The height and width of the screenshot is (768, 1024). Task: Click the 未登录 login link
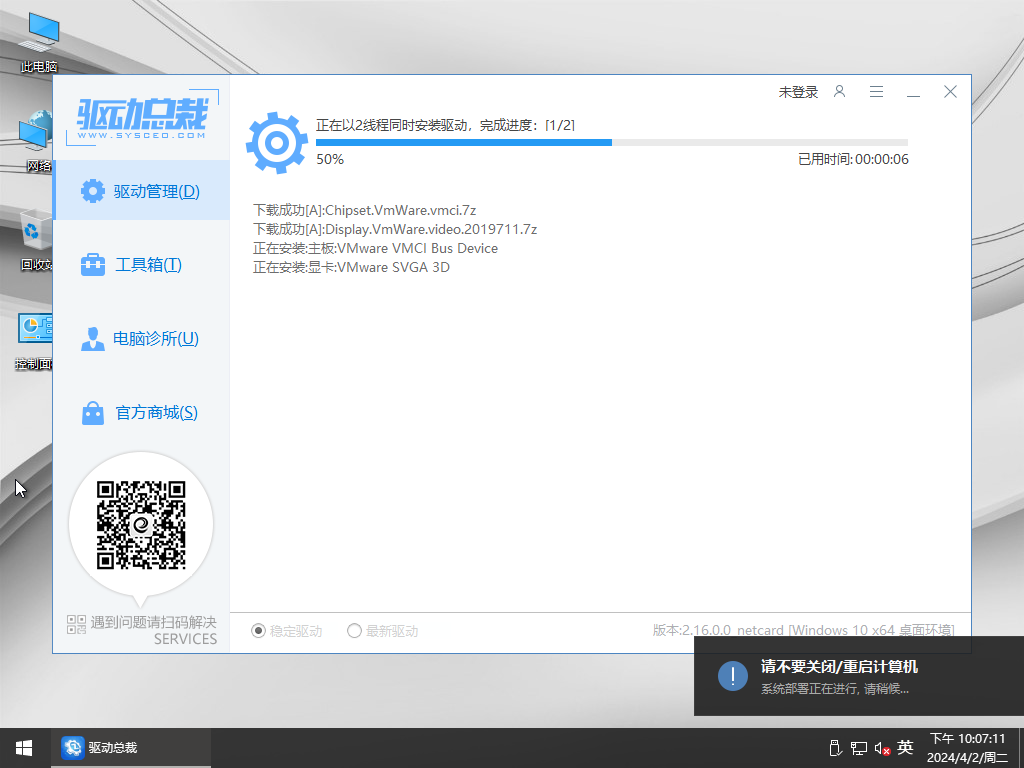798,92
